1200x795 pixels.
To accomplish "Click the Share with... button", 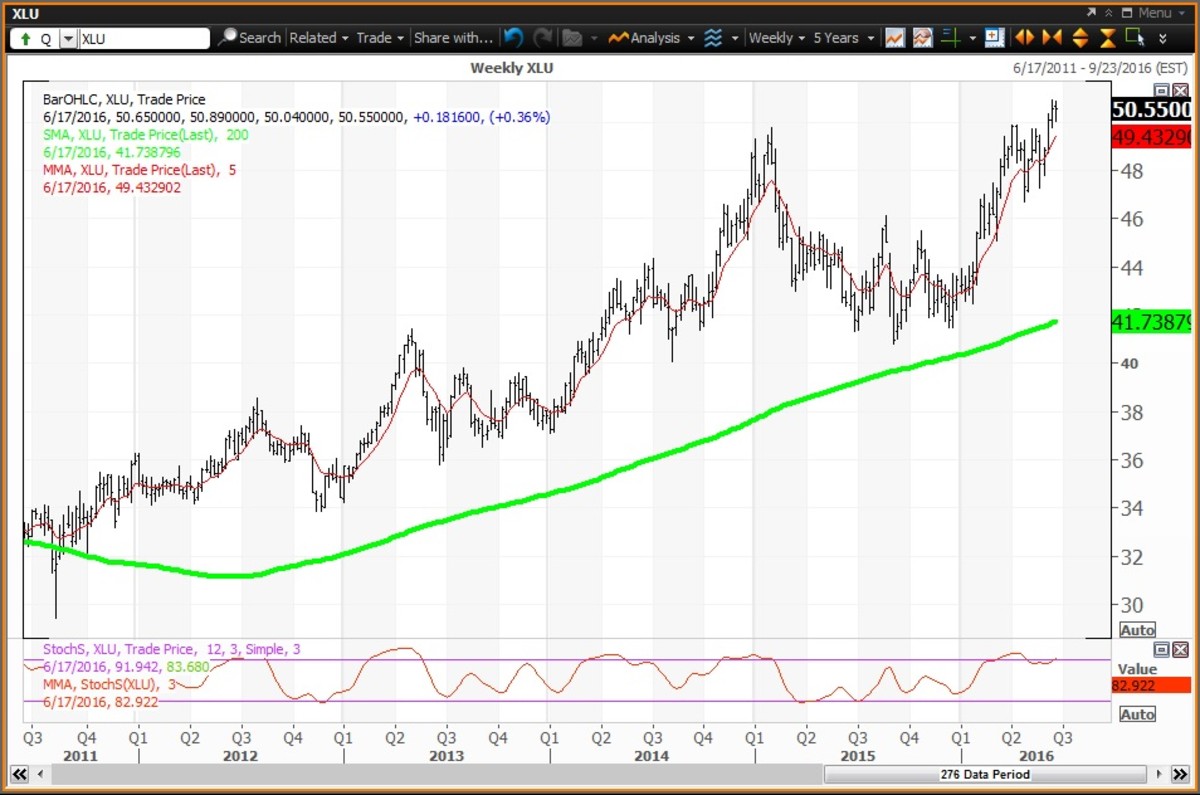I will [x=453, y=38].
